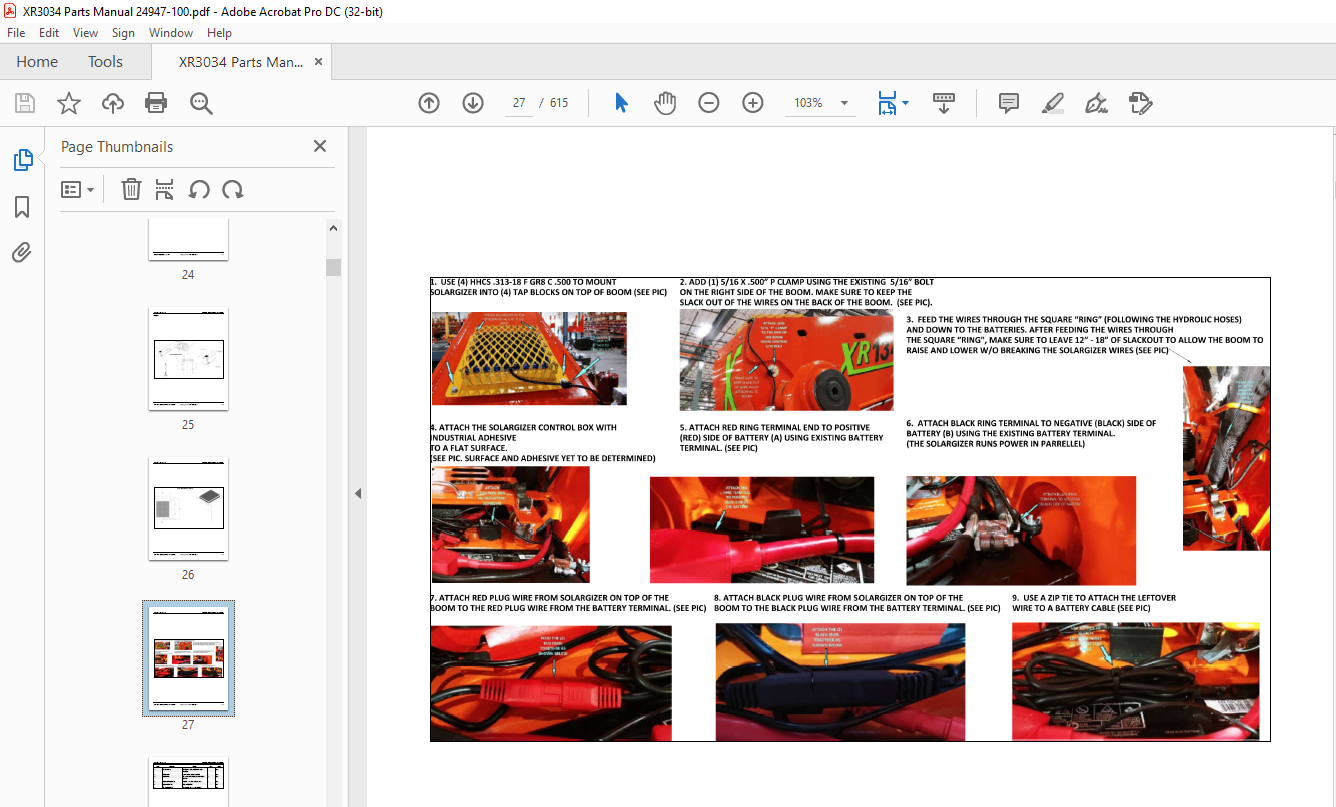Viewport: 1336px width, 807px height.
Task: Go to next page arrow
Action: pyautogui.click(x=473, y=103)
